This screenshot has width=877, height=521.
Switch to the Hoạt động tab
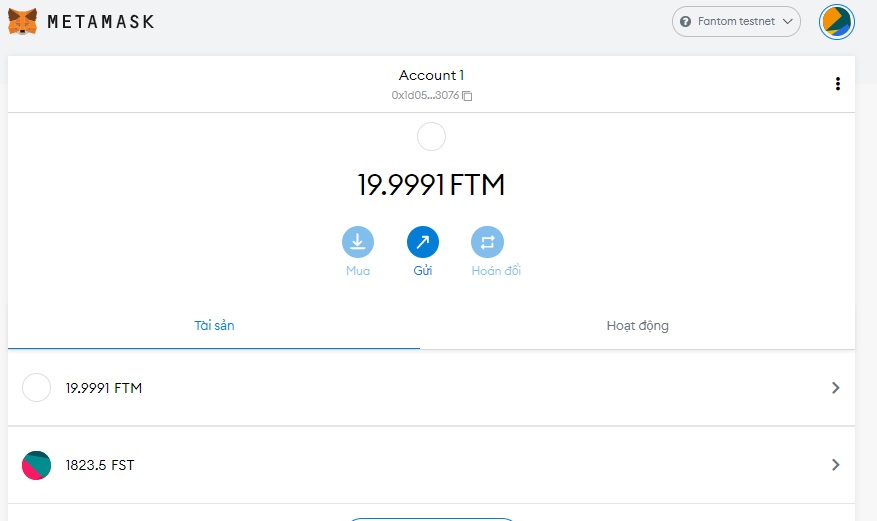[x=638, y=325]
